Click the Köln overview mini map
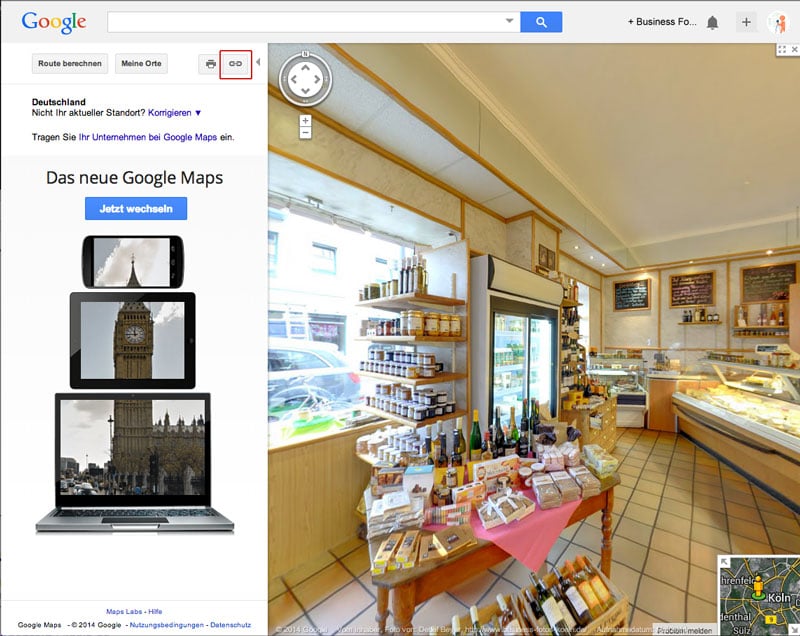This screenshot has width=800, height=636. tap(759, 596)
